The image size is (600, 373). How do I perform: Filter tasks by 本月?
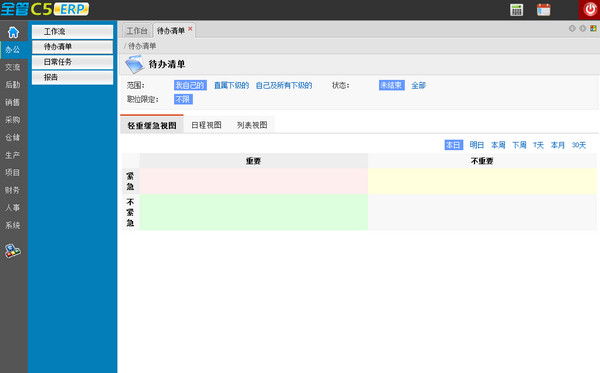point(558,145)
